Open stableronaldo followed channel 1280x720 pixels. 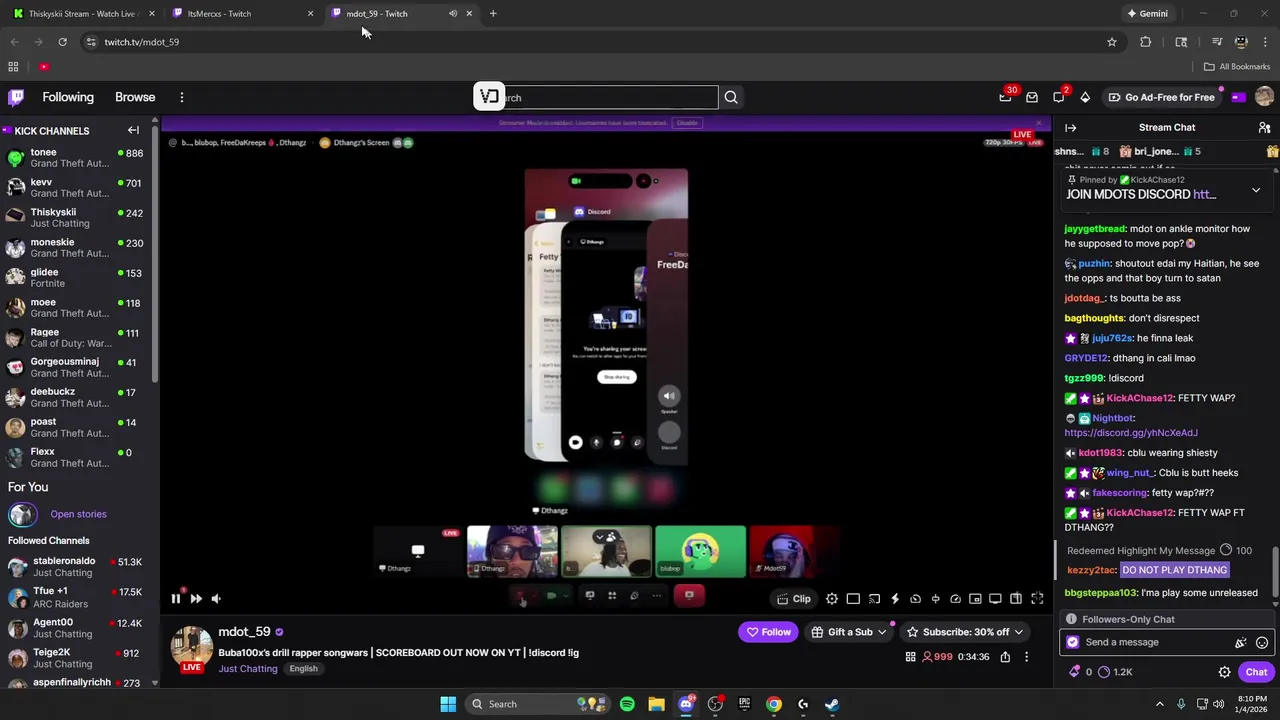coord(77,567)
